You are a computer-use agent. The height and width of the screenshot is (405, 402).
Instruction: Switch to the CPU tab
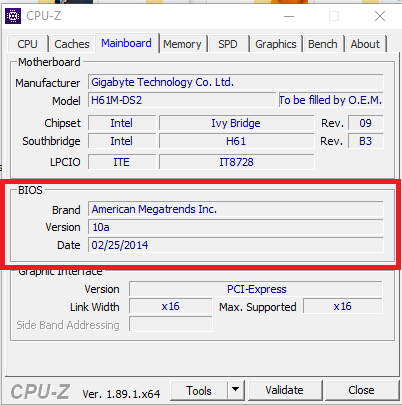(x=27, y=44)
